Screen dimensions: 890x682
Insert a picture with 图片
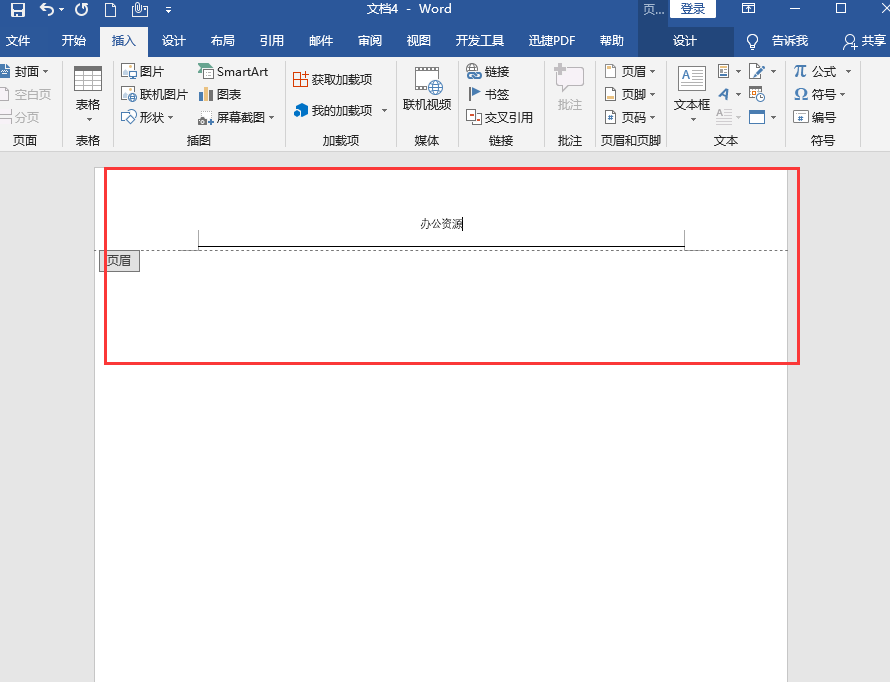tap(143, 71)
